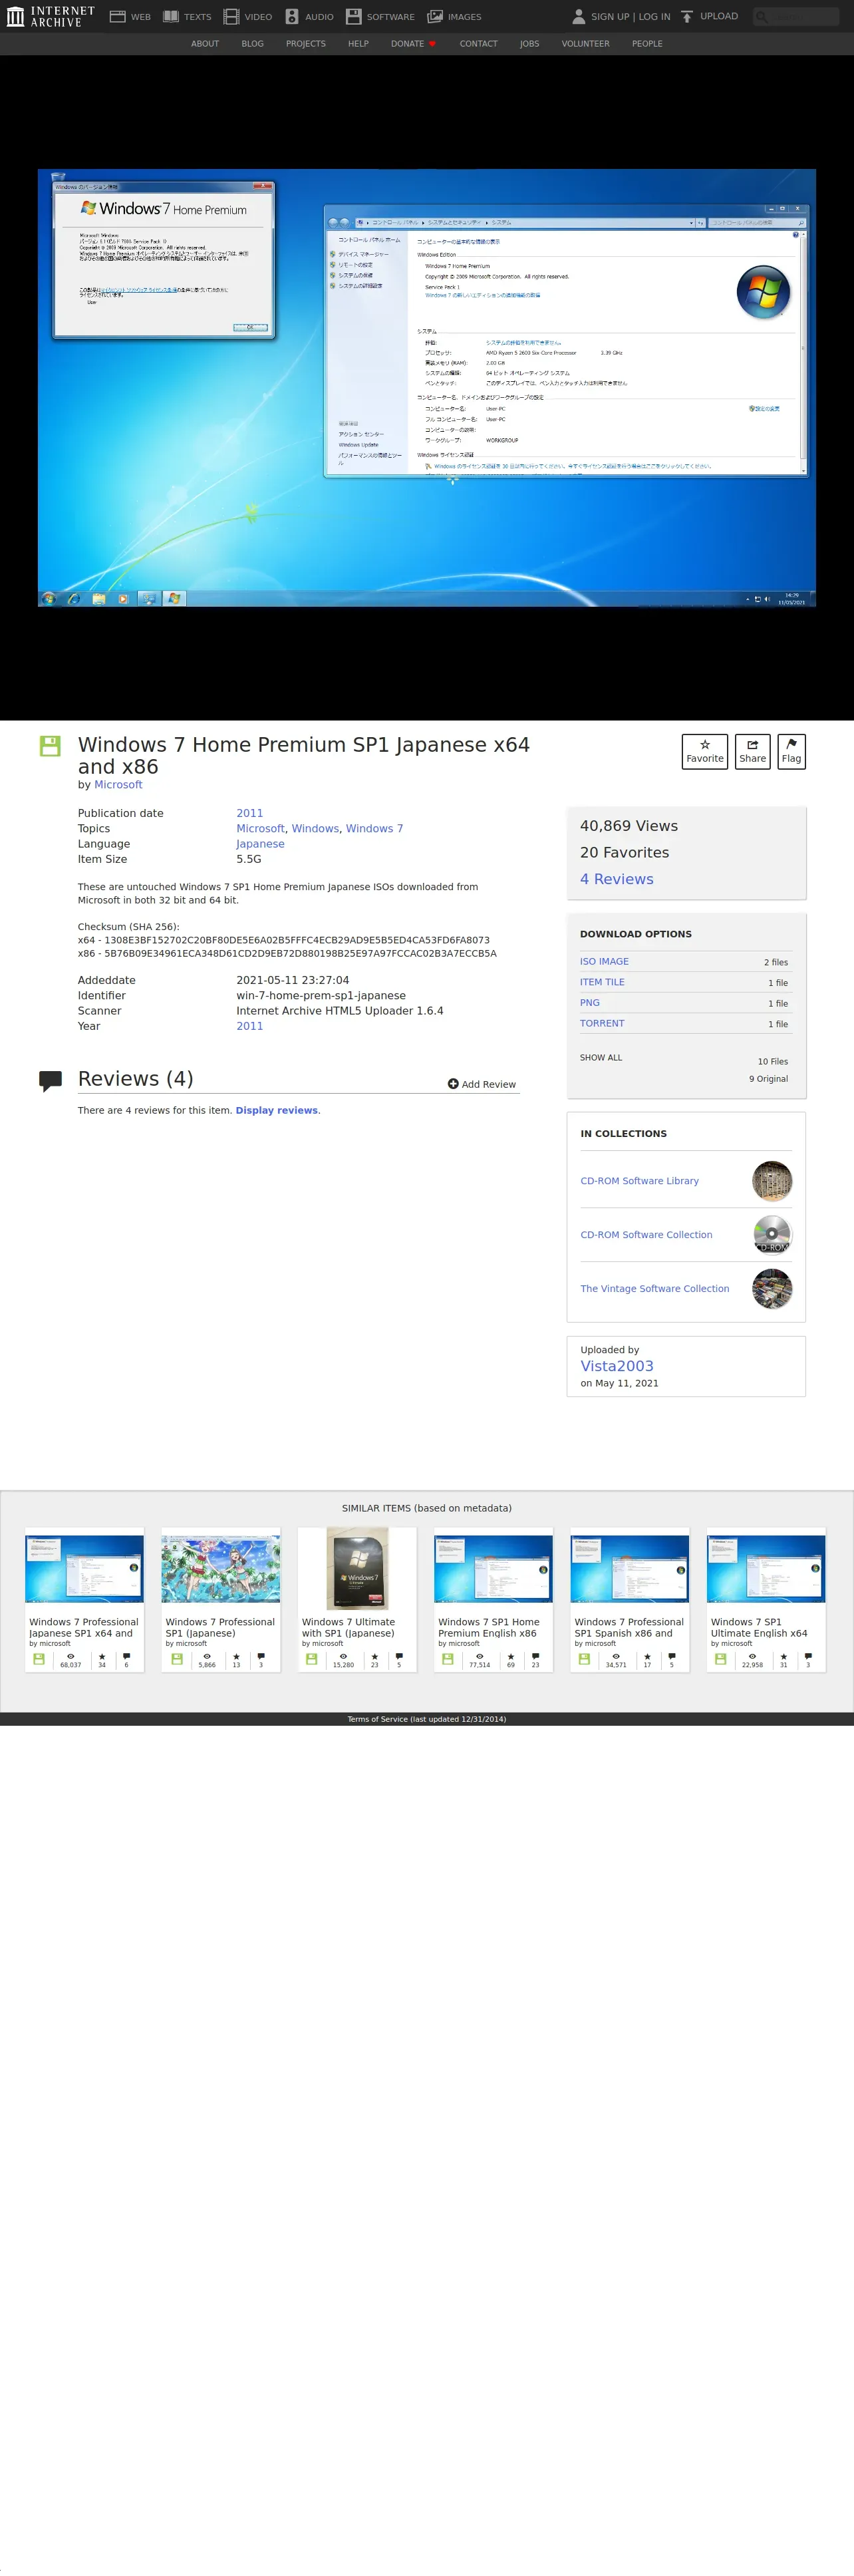Open the Blog menu item
Screen dimensions: 854x2576
pyautogui.click(x=252, y=44)
